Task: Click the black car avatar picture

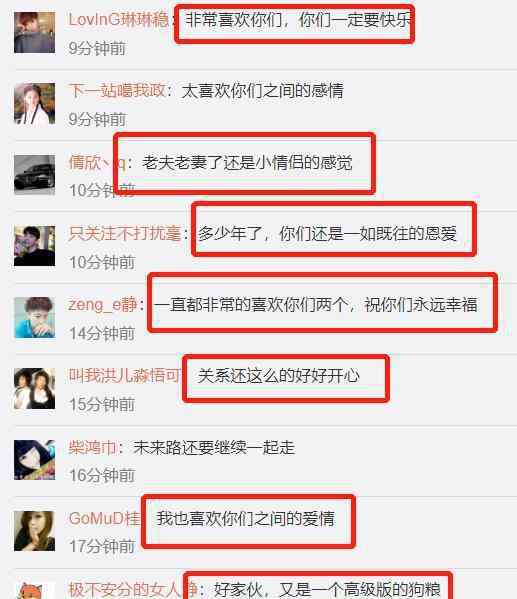Action: click(x=34, y=175)
